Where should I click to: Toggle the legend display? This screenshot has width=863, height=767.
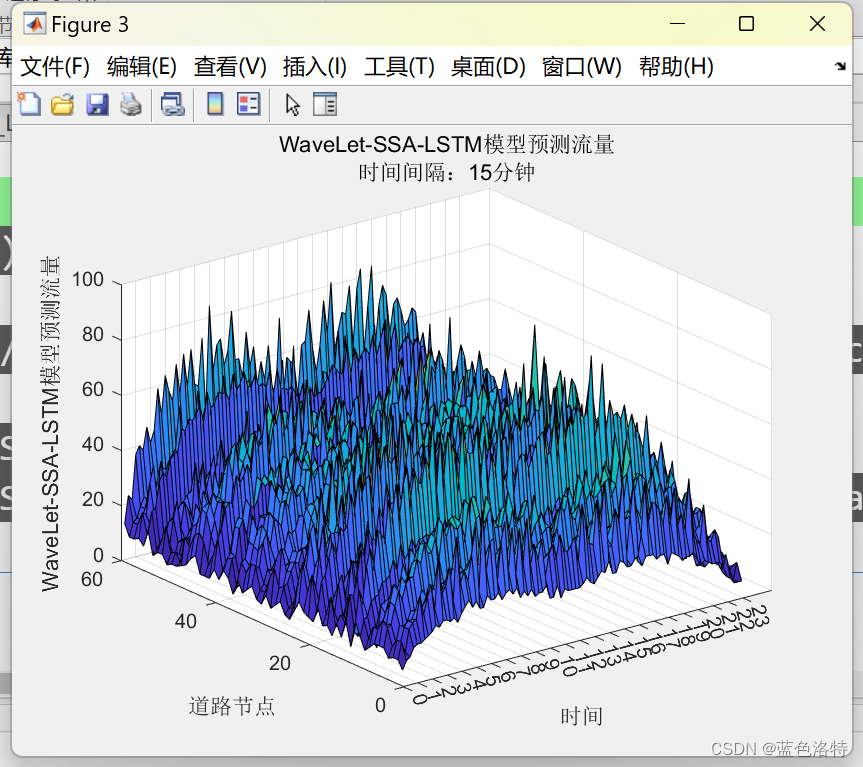(247, 103)
